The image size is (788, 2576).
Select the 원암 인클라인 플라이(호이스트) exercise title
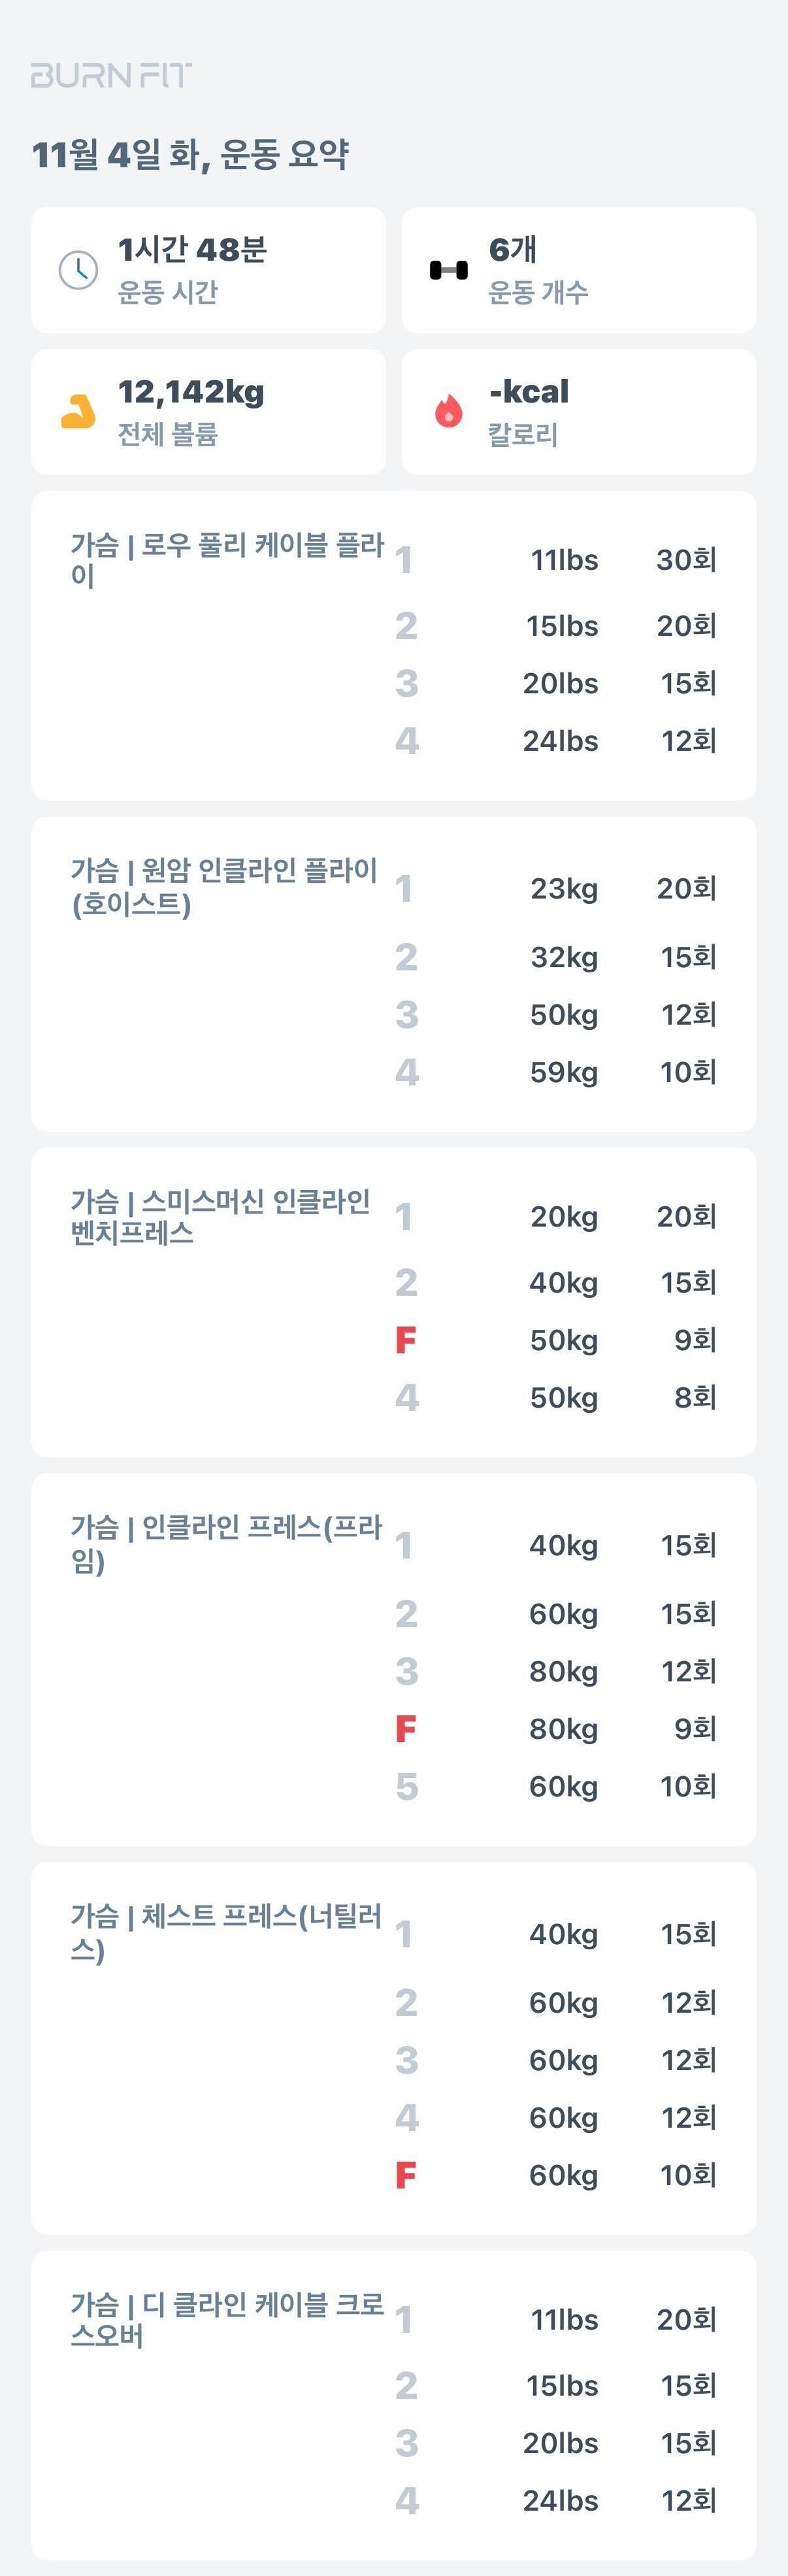click(x=224, y=887)
